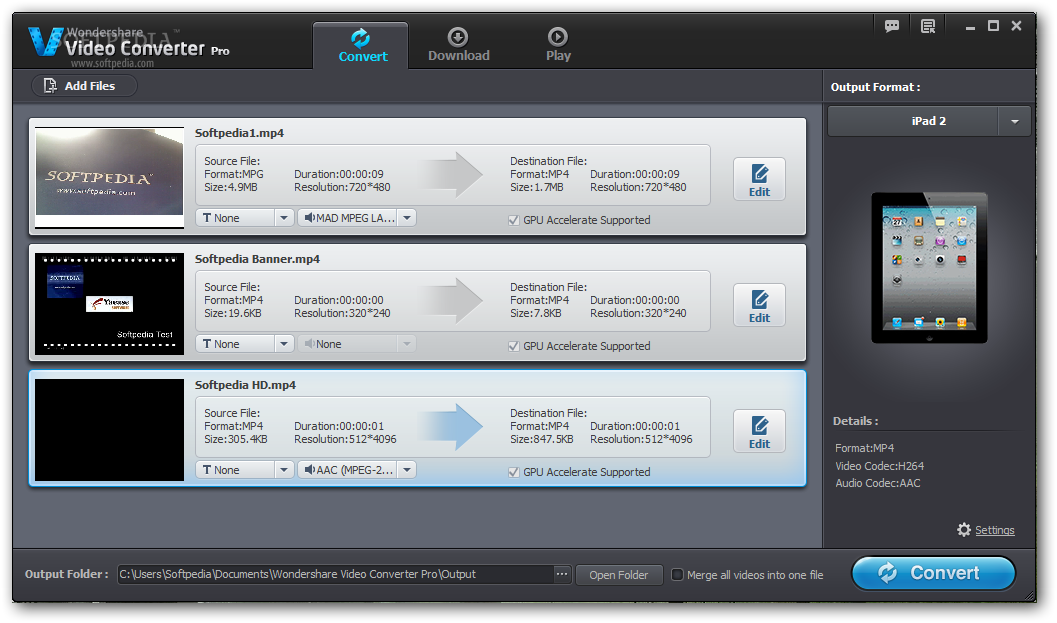Screen dimensions: 1057x623
Task: Click conversion arrow for Softpedia HD.mp4
Action: (451, 427)
